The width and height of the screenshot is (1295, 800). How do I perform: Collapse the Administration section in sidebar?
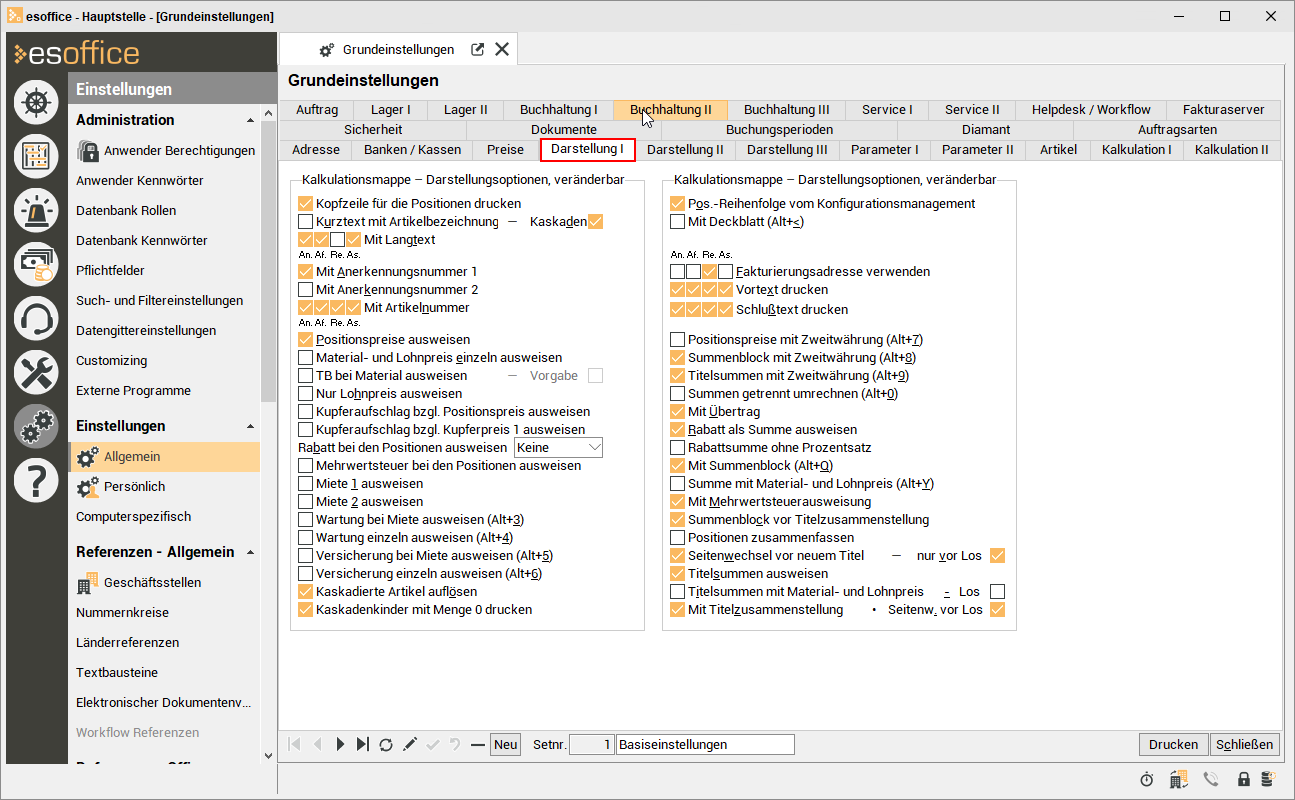(x=250, y=120)
